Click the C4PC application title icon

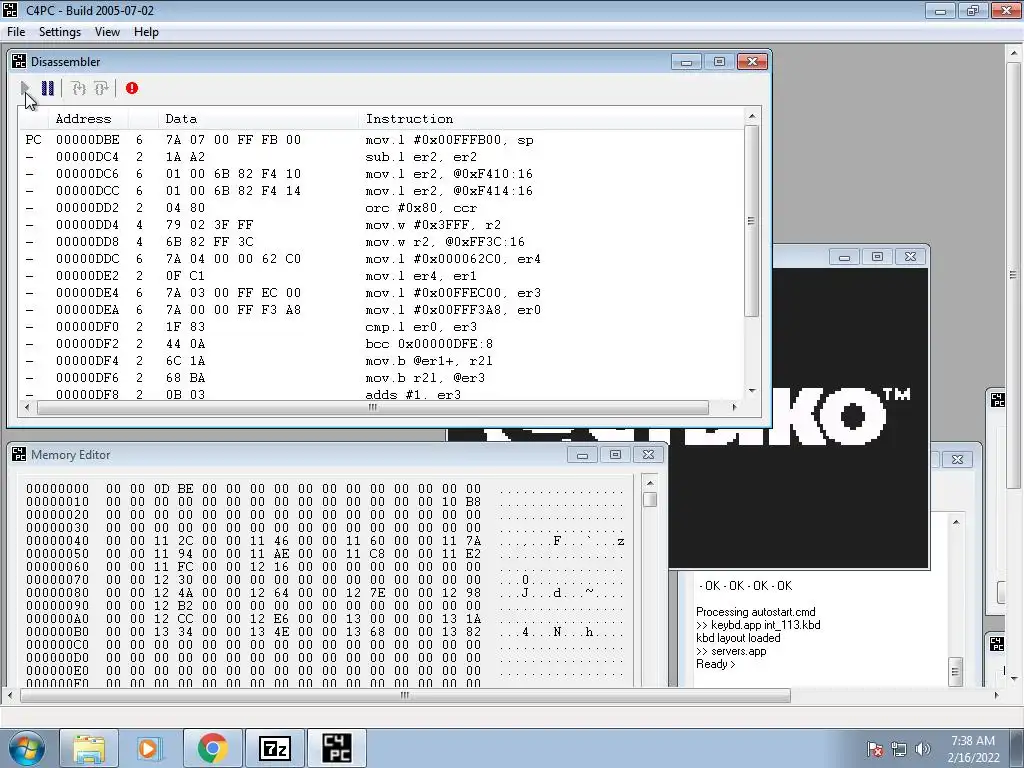pos(10,10)
